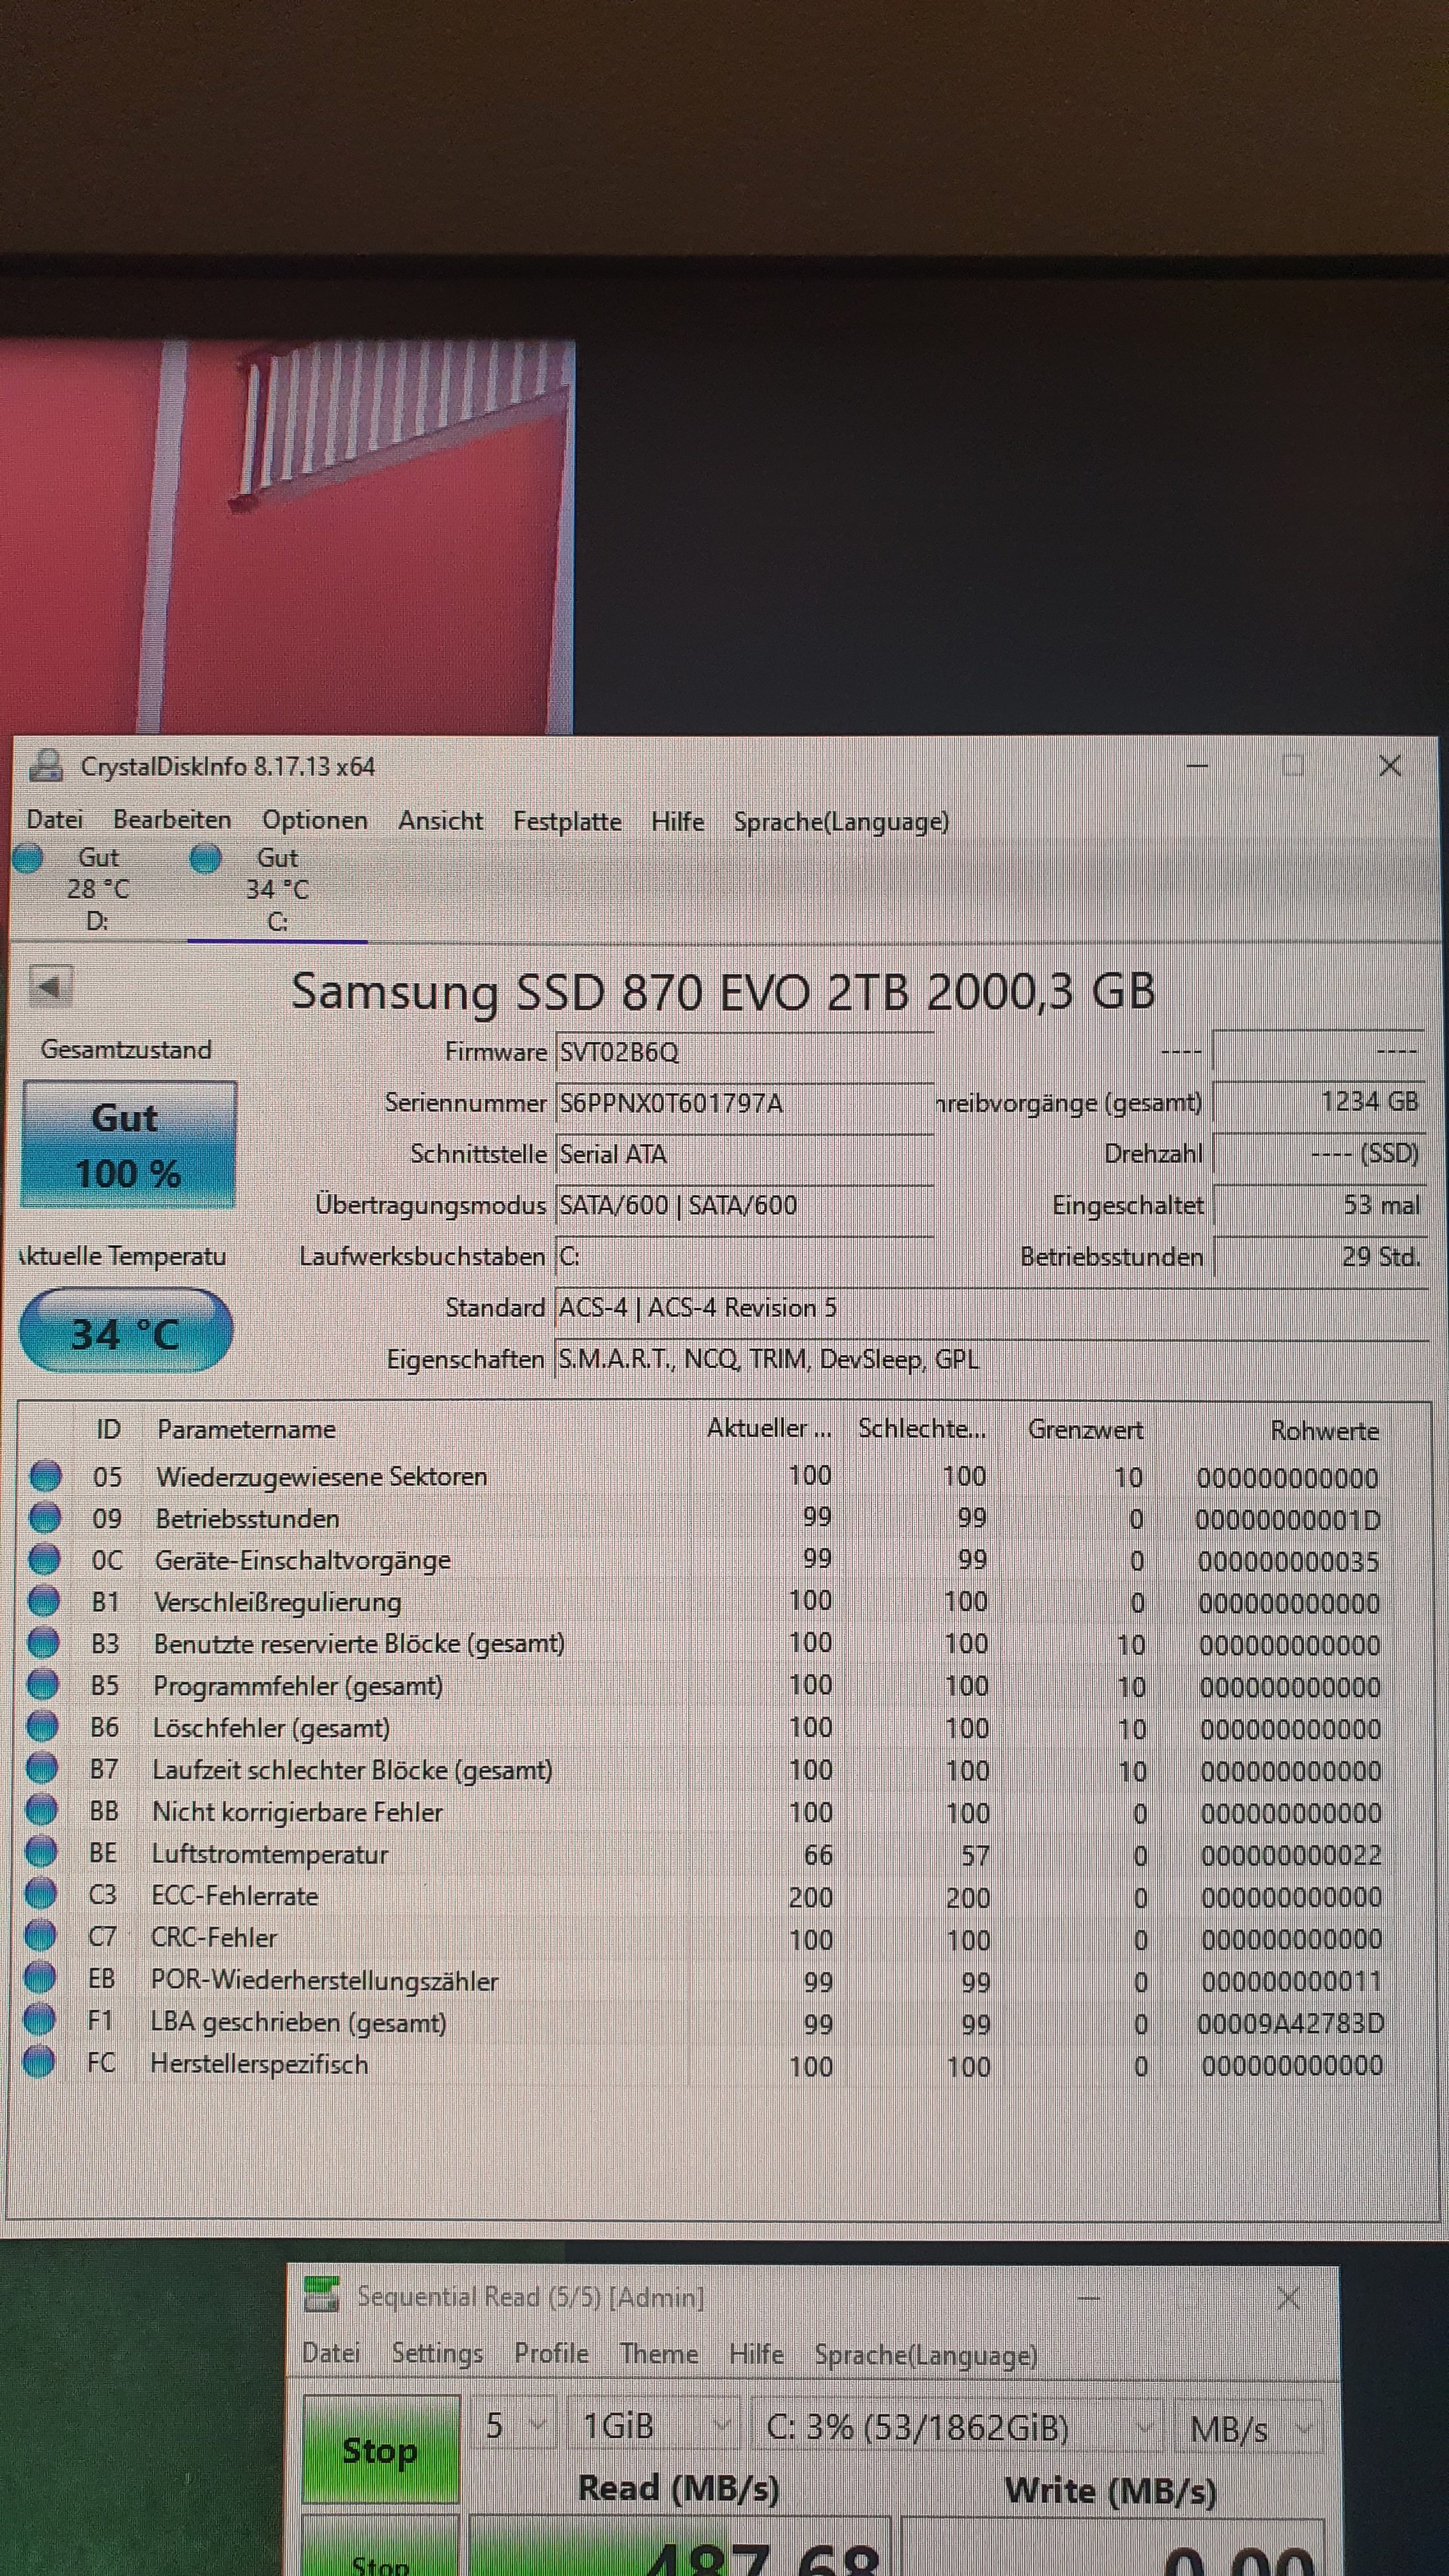
Task: Open the test count dropdown showing 5
Action: (514, 2427)
